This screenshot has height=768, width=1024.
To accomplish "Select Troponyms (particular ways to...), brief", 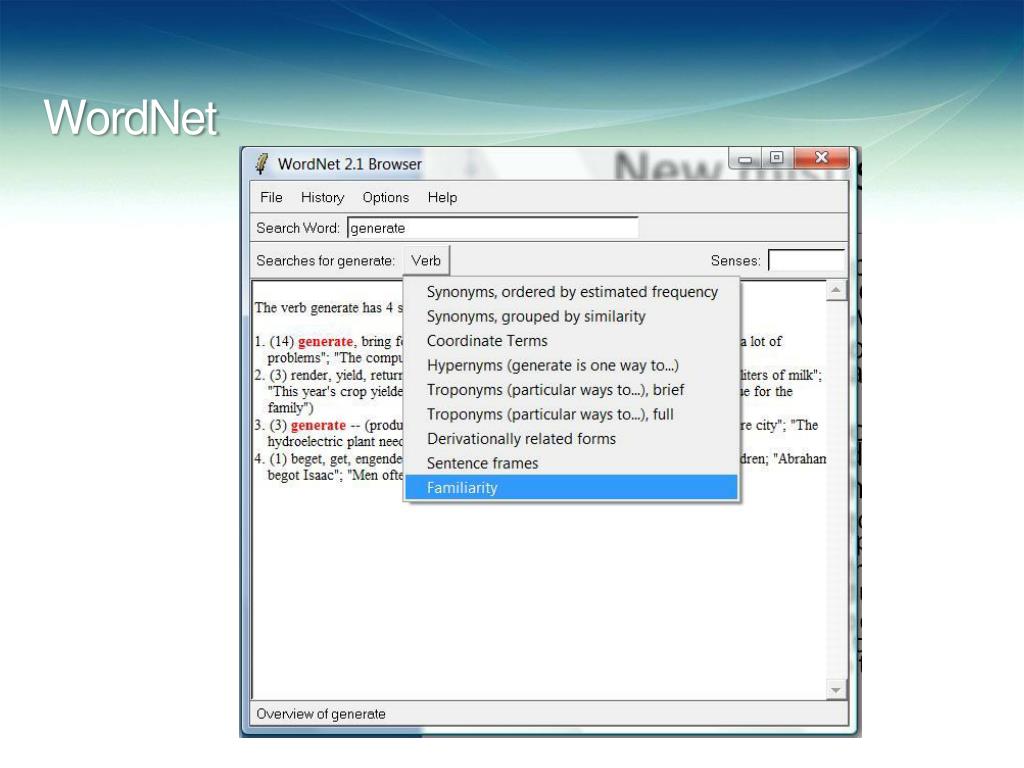I will click(572, 390).
